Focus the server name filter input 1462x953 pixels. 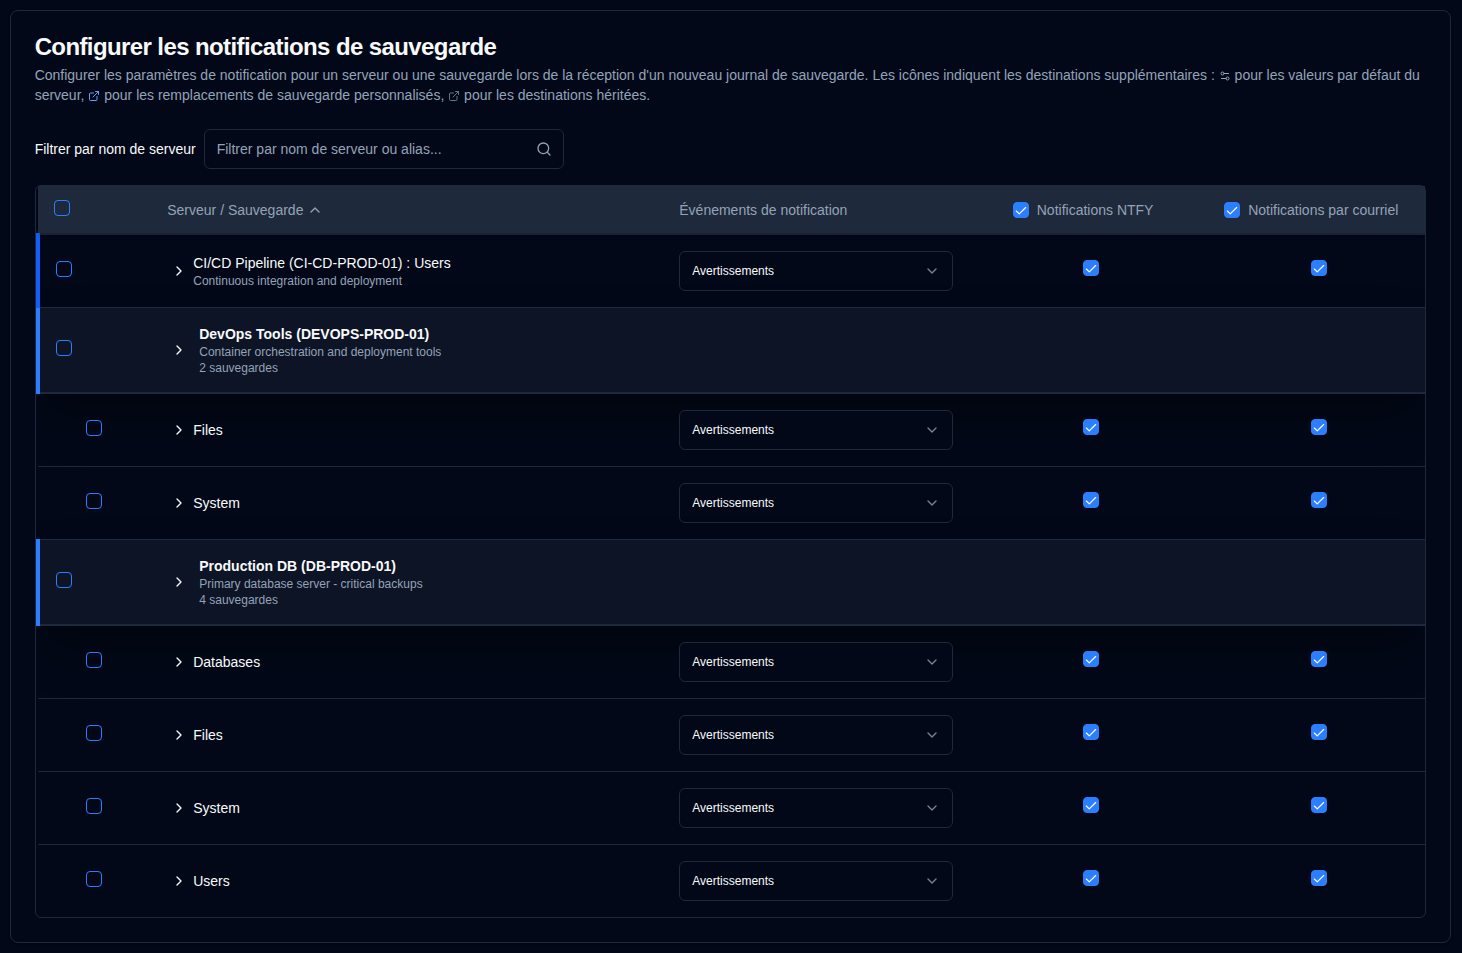[x=384, y=149]
